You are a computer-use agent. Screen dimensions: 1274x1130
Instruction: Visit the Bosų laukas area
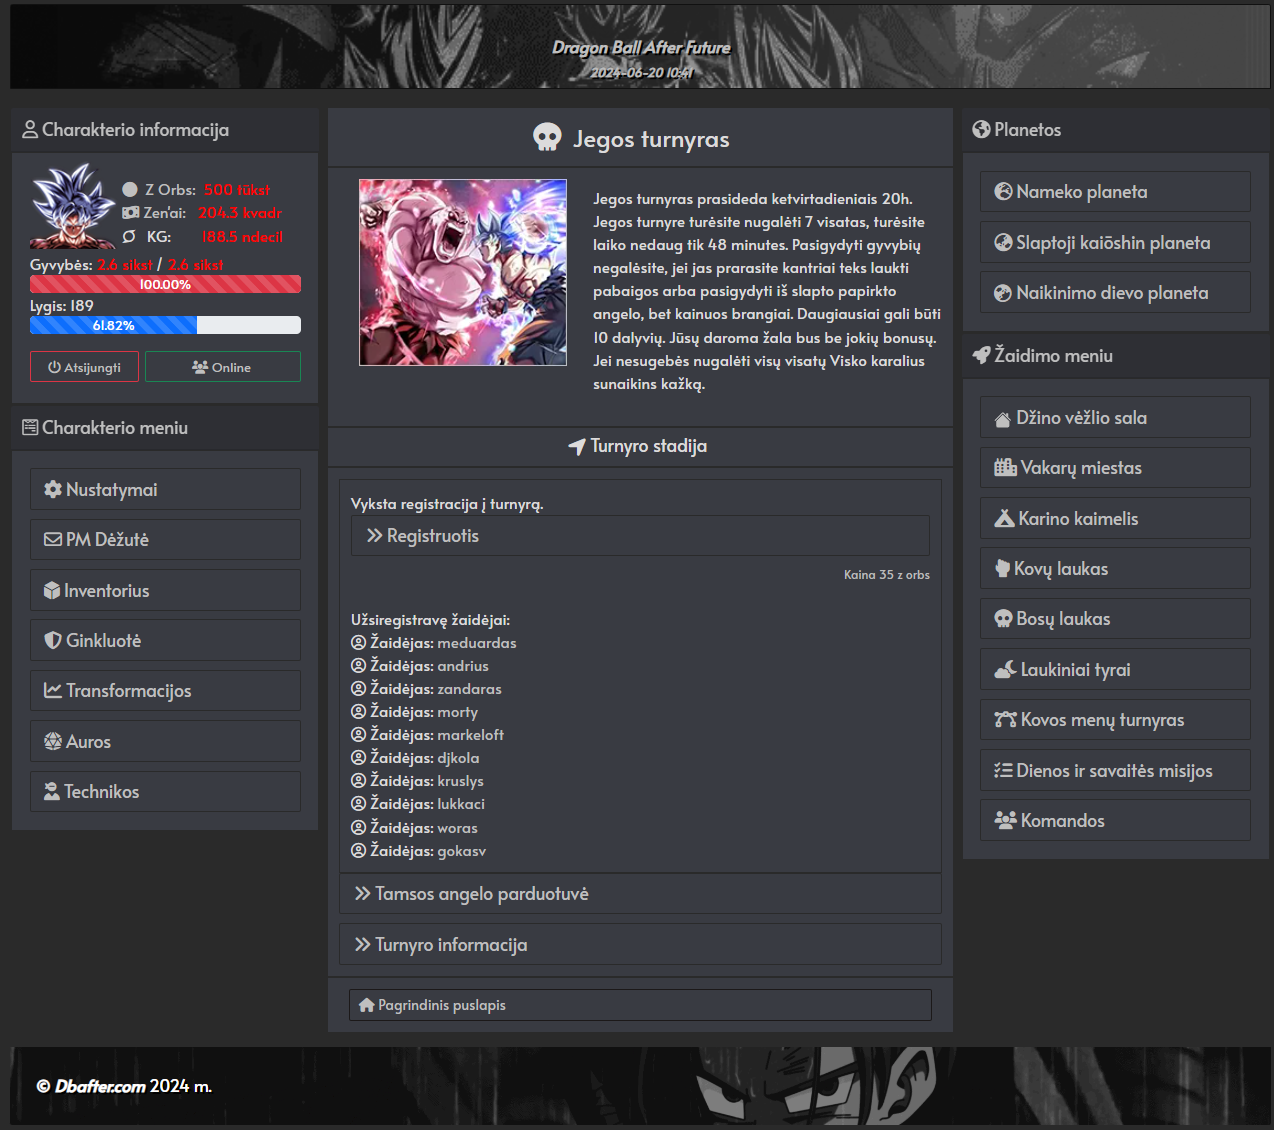pyautogui.click(x=1115, y=619)
